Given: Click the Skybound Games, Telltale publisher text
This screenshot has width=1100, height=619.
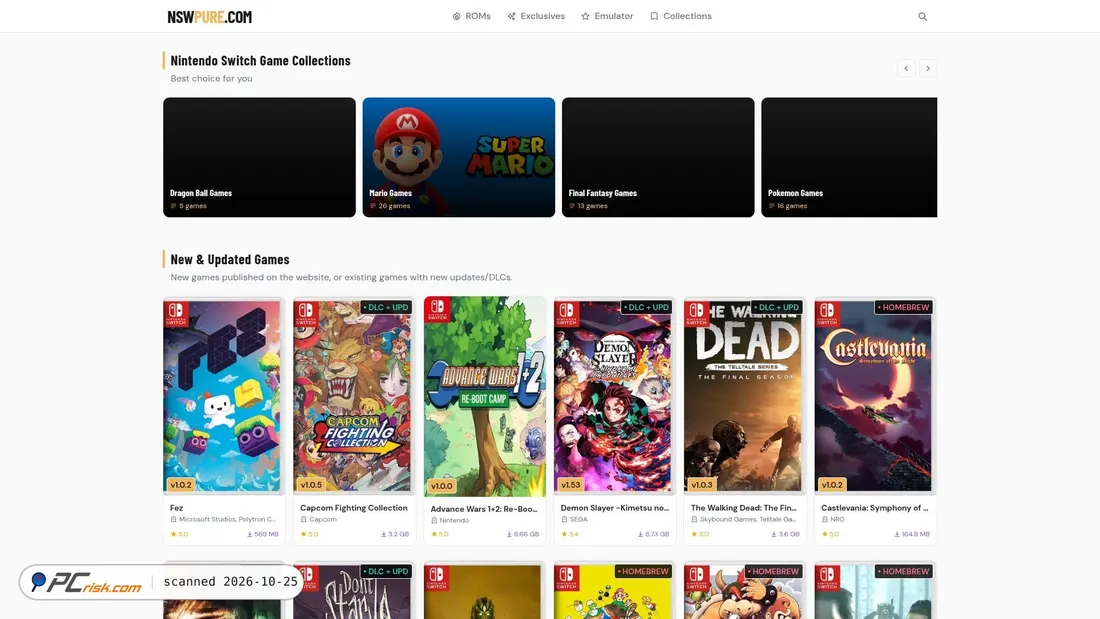Looking at the screenshot, I should 748,519.
